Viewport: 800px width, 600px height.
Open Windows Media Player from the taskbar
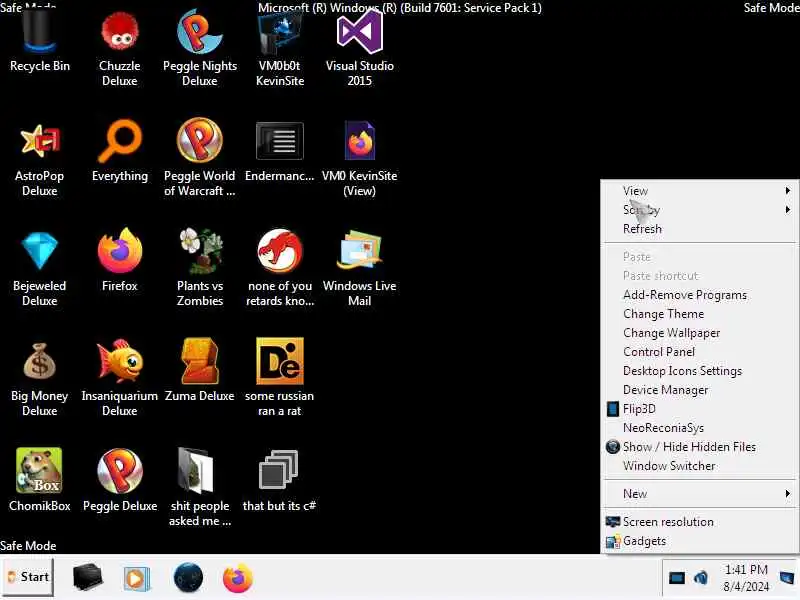(136, 579)
